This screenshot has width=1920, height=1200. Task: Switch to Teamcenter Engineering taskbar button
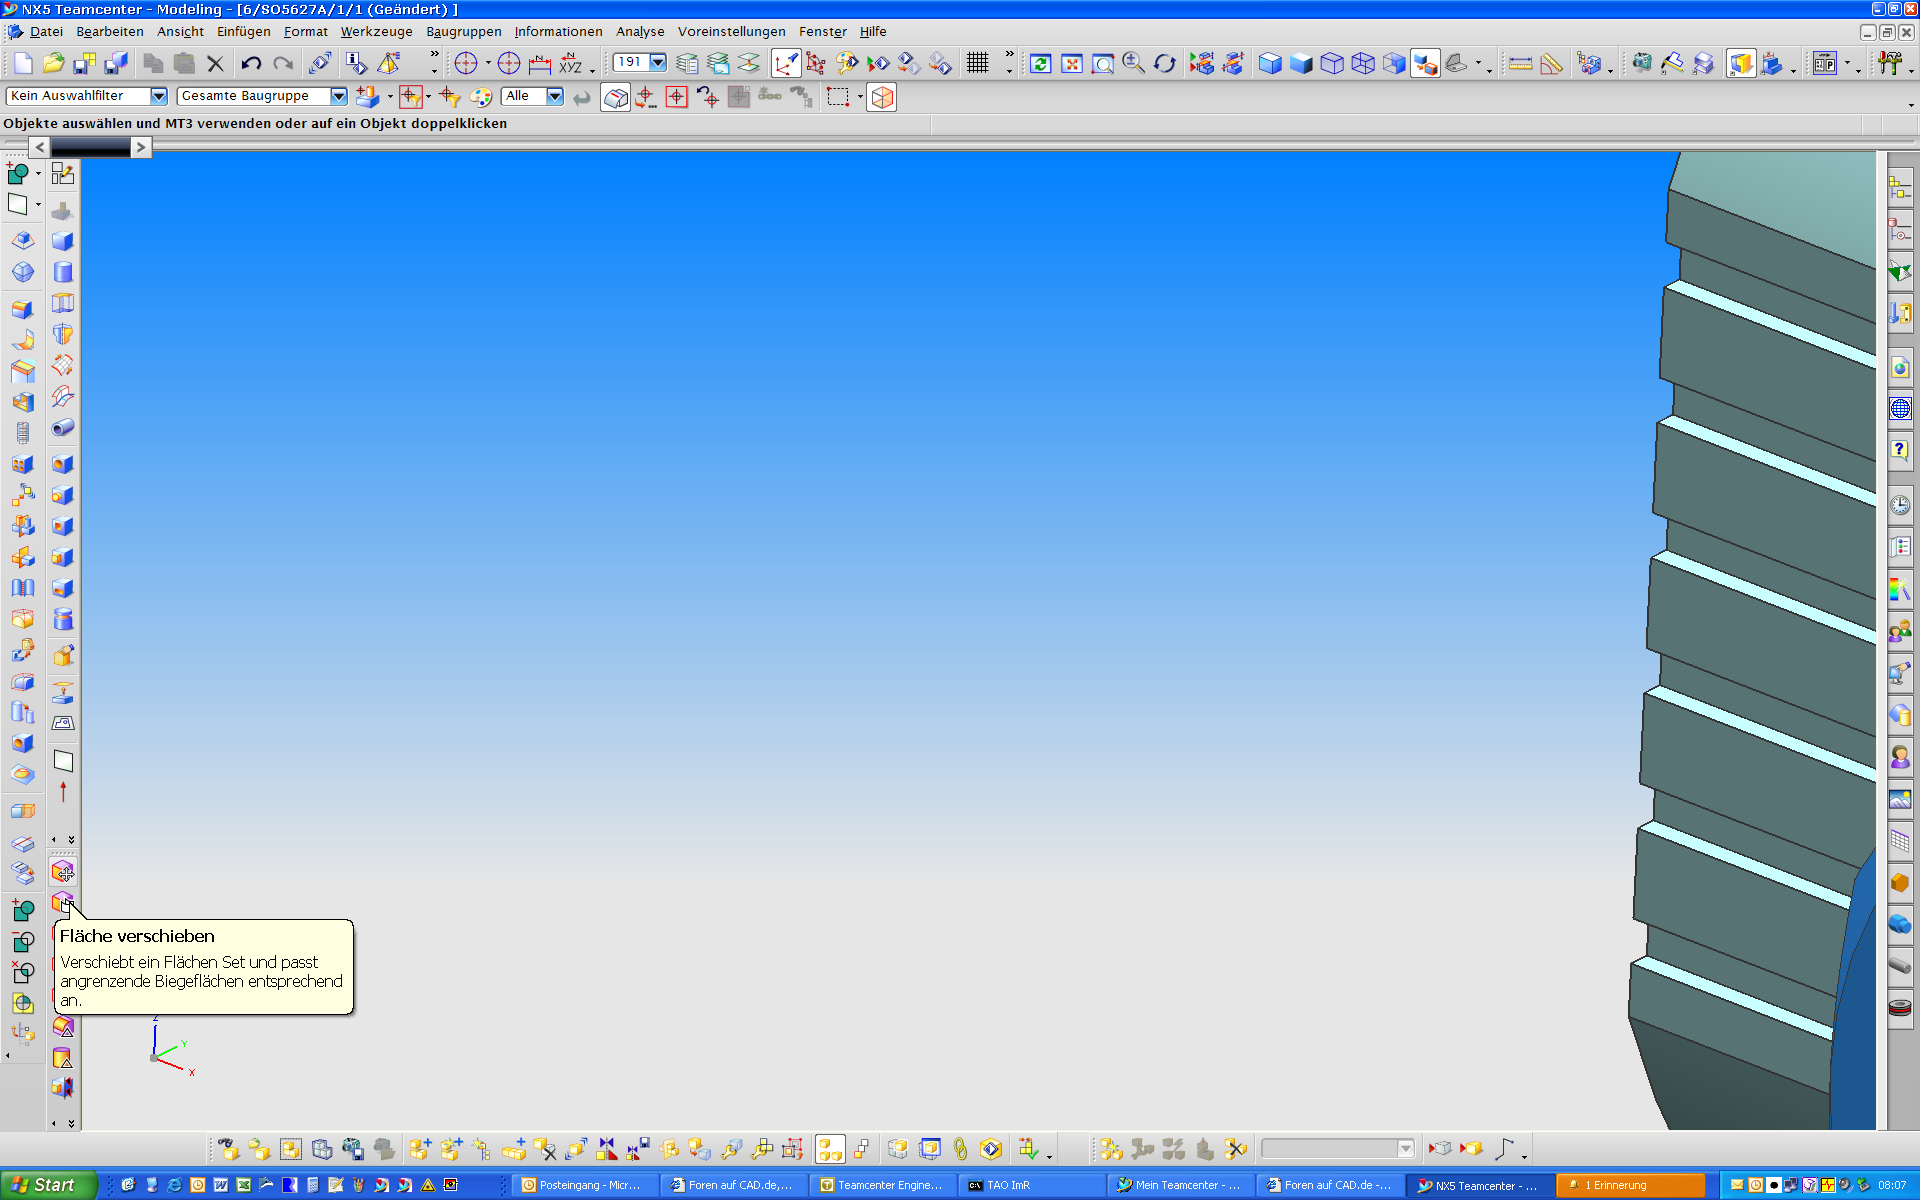coord(884,1185)
